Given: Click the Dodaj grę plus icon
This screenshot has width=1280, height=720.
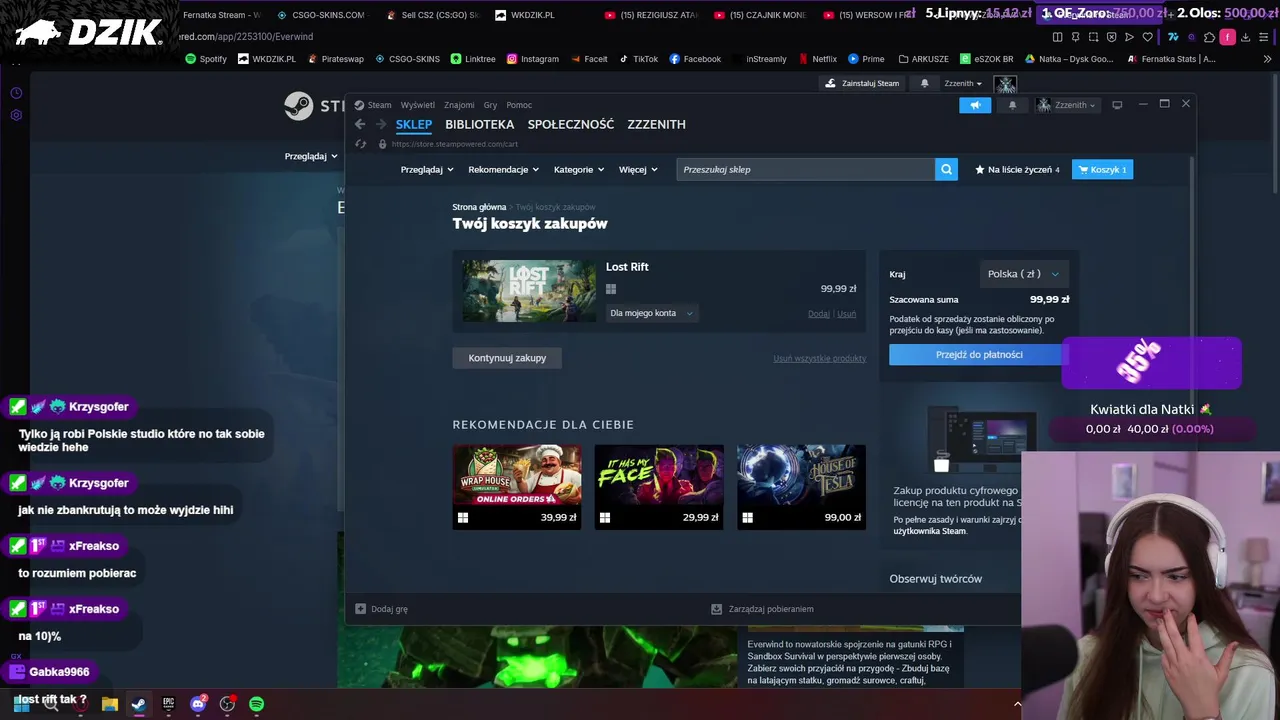Looking at the screenshot, I should pyautogui.click(x=361, y=608).
